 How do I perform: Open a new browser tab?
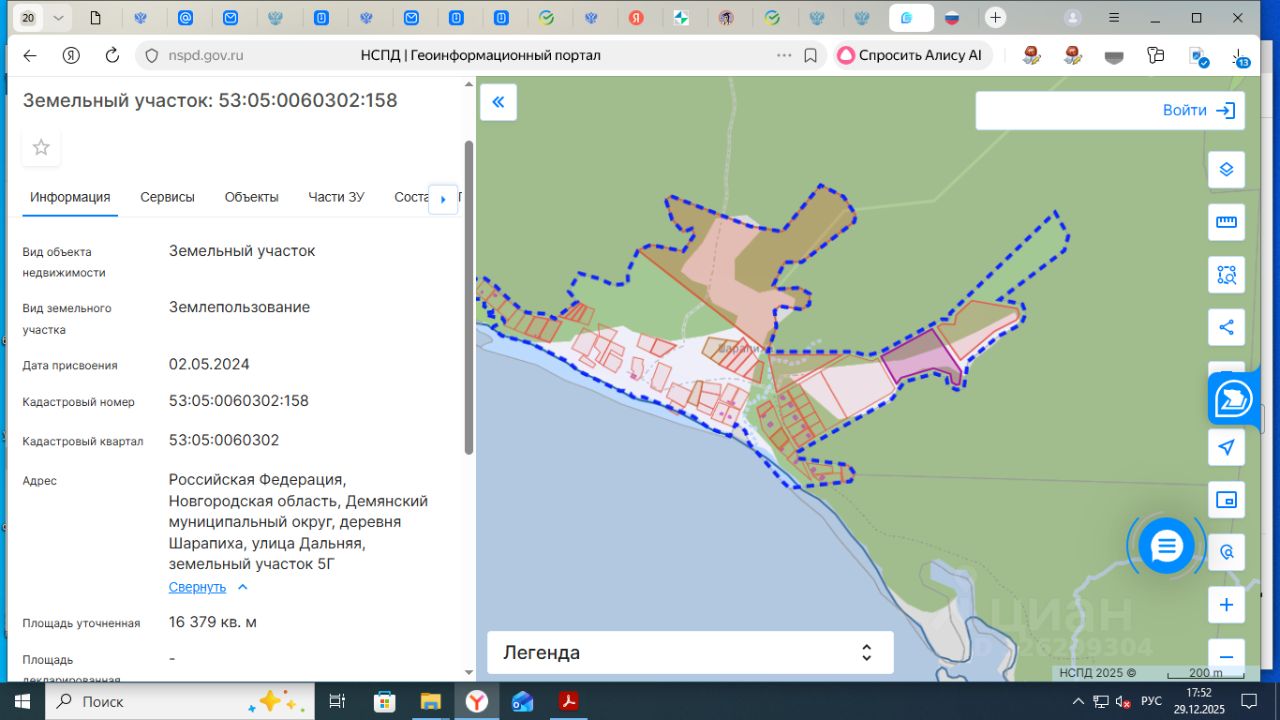(995, 18)
